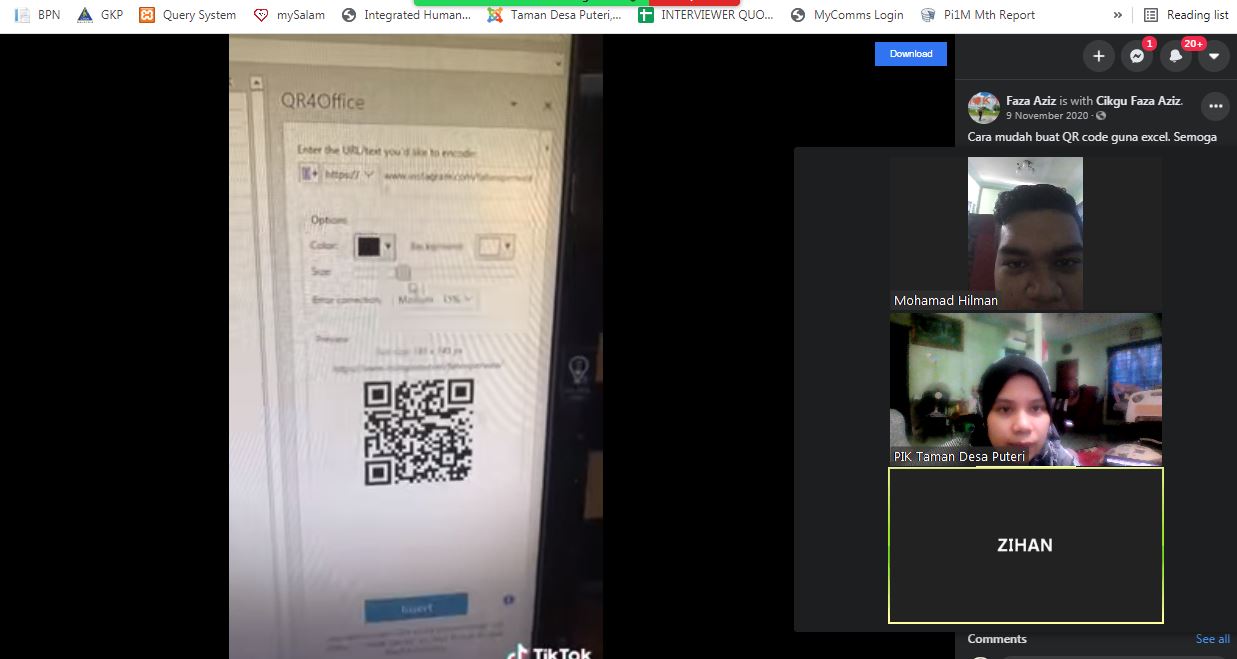Open the INTERVIEWER QUO bookmark

coord(706,15)
